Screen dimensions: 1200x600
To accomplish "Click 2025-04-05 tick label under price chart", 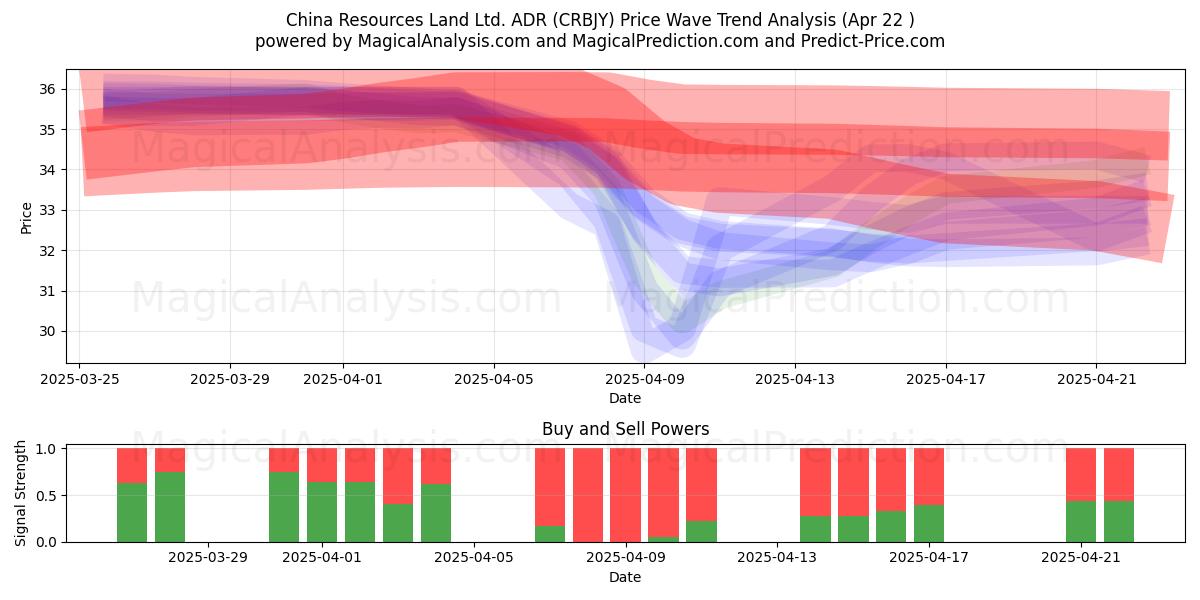I will pos(494,379).
